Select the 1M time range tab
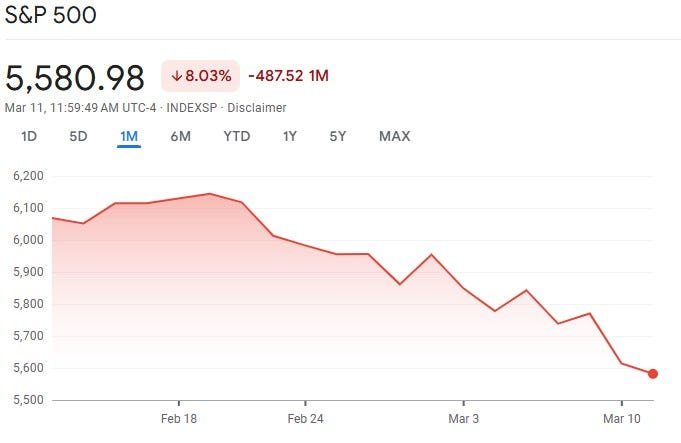 [129, 136]
